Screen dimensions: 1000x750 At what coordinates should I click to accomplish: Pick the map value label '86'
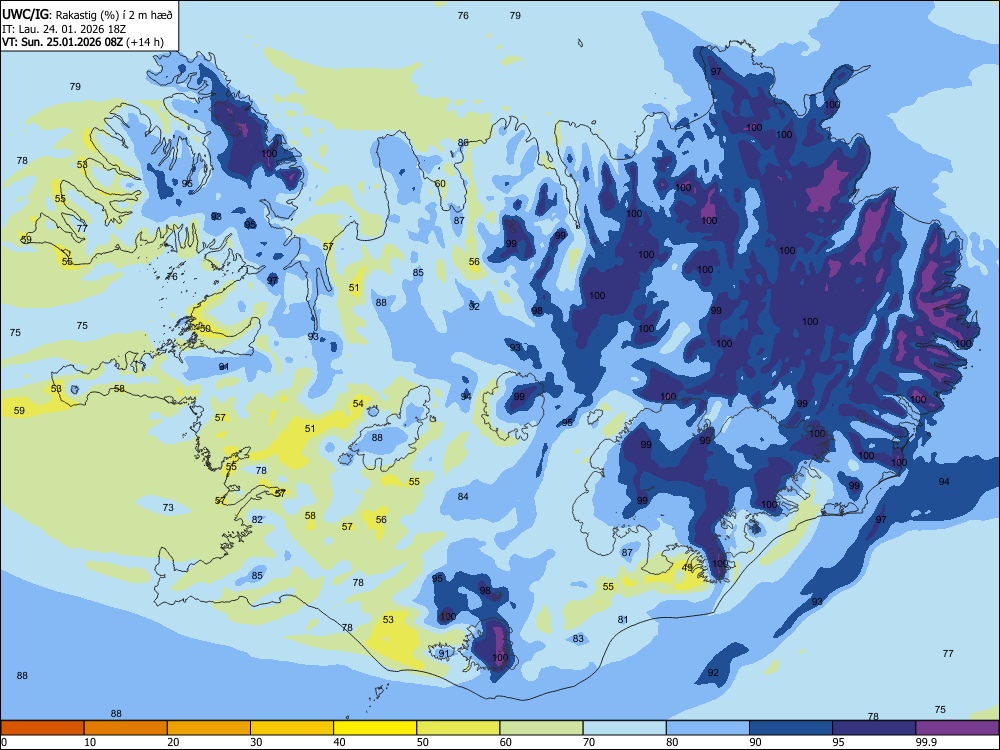tap(463, 142)
